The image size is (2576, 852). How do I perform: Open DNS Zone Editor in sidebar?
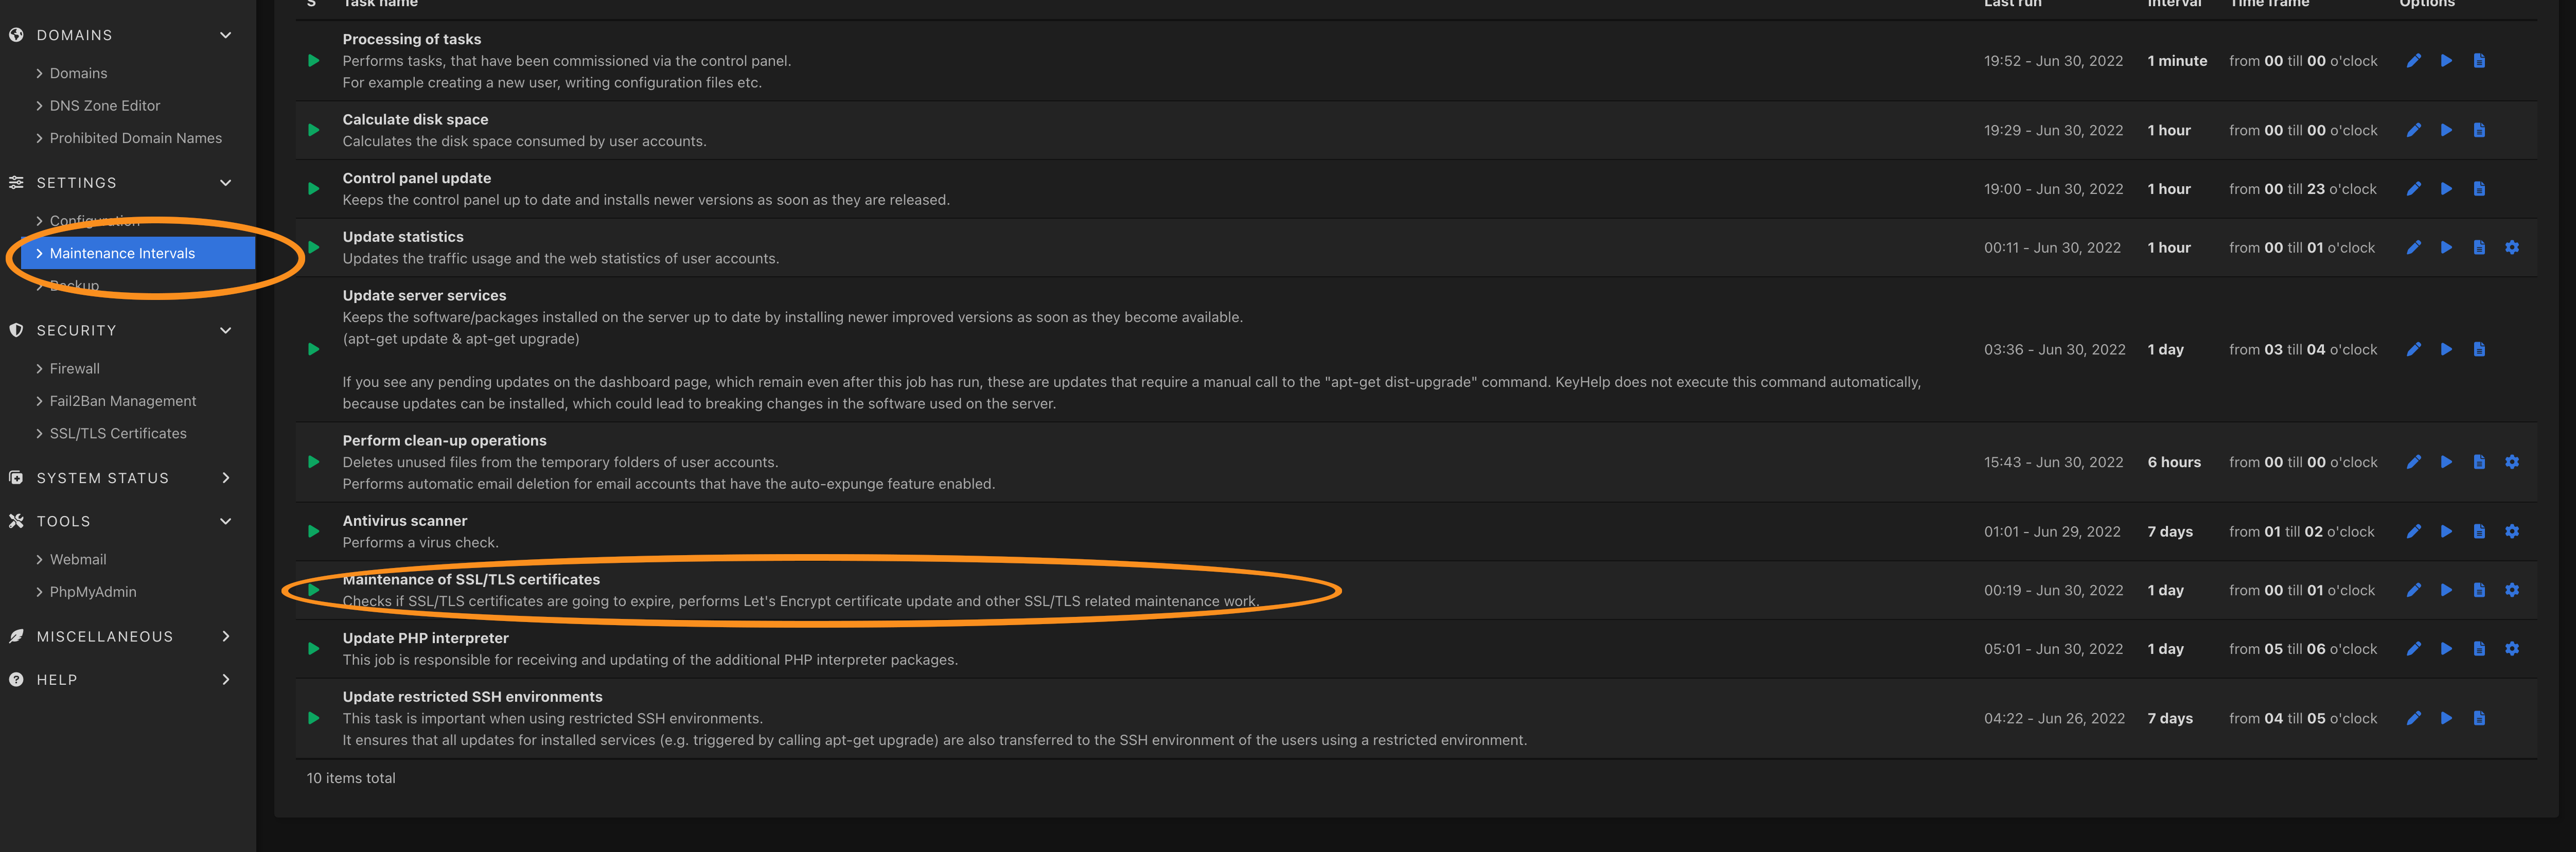pos(104,106)
